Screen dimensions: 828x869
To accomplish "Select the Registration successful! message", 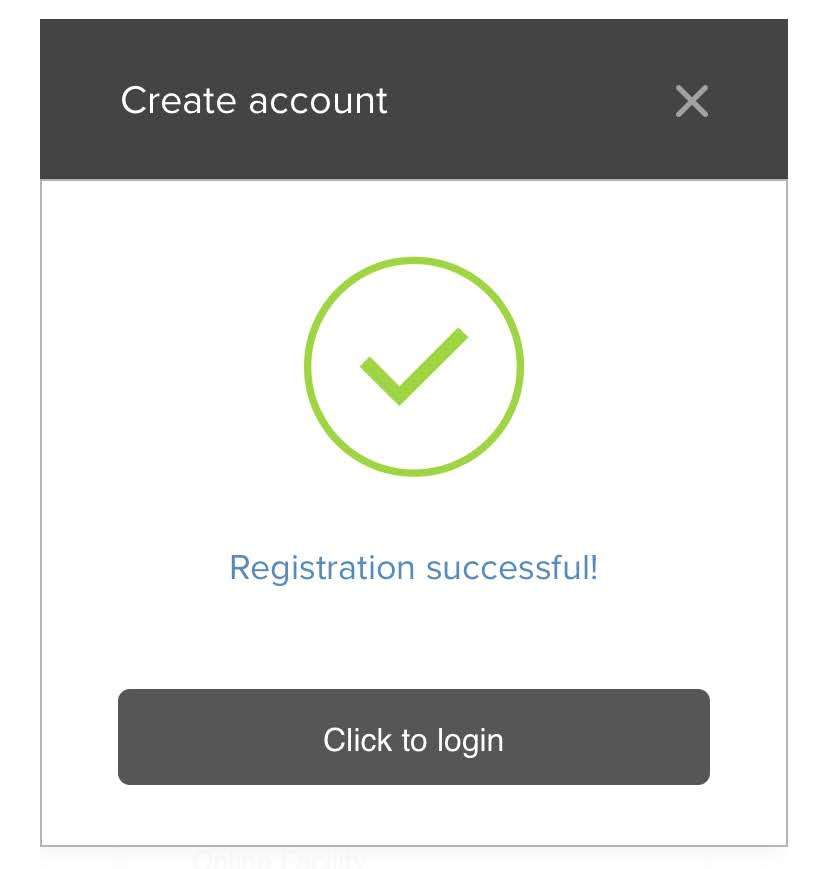I will pyautogui.click(x=414, y=568).
